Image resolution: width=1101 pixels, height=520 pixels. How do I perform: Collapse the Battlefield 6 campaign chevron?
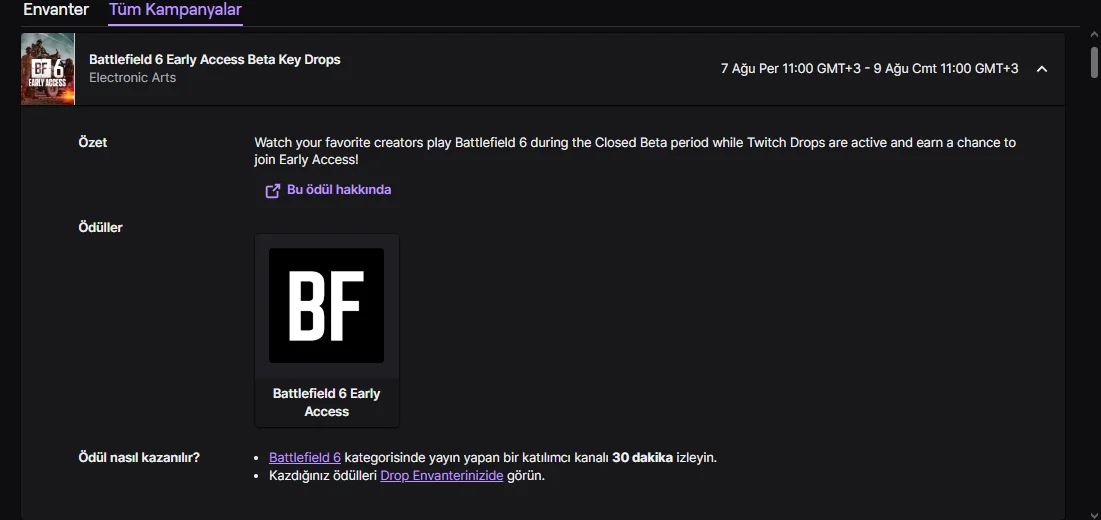[x=1042, y=69]
